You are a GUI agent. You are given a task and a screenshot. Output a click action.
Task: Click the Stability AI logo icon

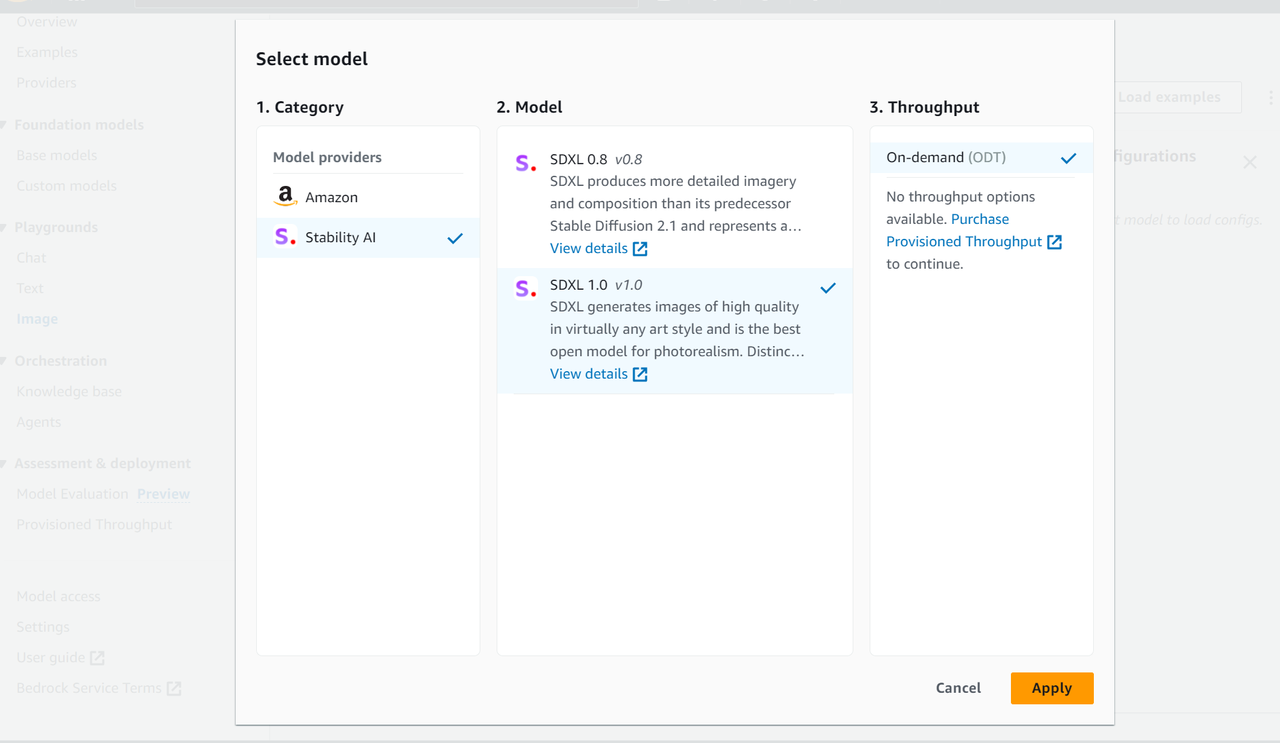[285, 237]
